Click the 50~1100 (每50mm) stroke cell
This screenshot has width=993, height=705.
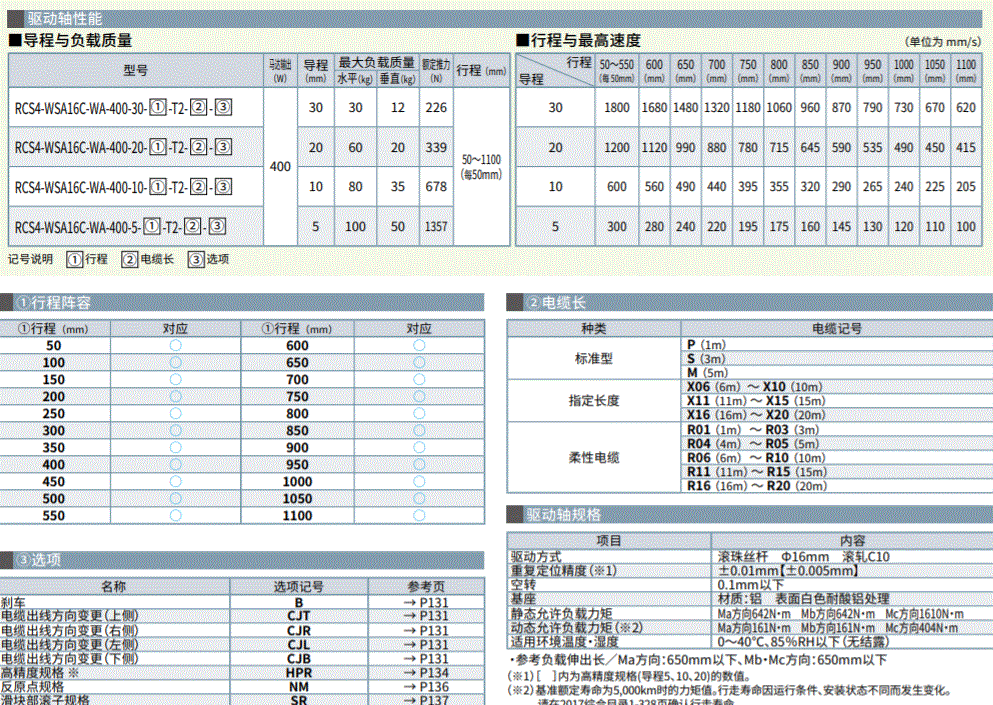481,167
